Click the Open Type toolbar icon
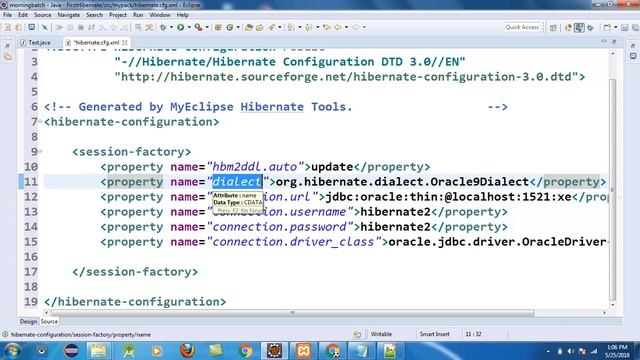 (x=249, y=27)
